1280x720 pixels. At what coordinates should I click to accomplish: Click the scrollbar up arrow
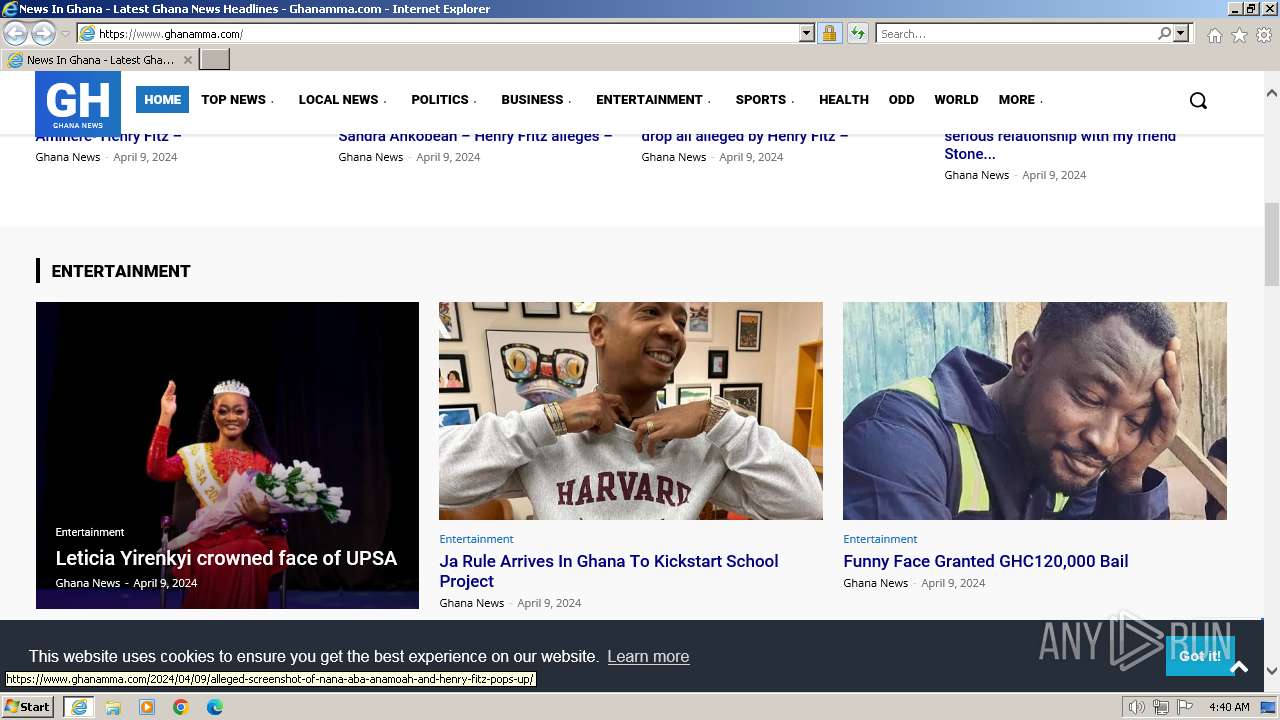[x=1272, y=93]
